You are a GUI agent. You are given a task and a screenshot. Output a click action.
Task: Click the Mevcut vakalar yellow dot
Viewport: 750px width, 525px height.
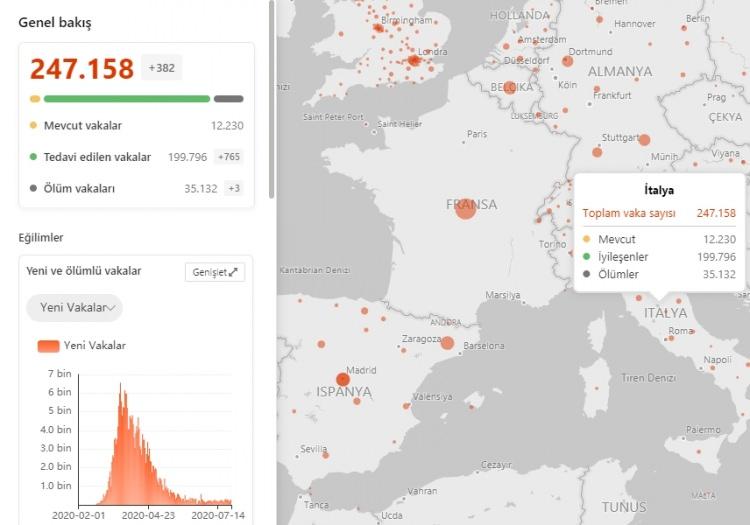[x=33, y=125]
